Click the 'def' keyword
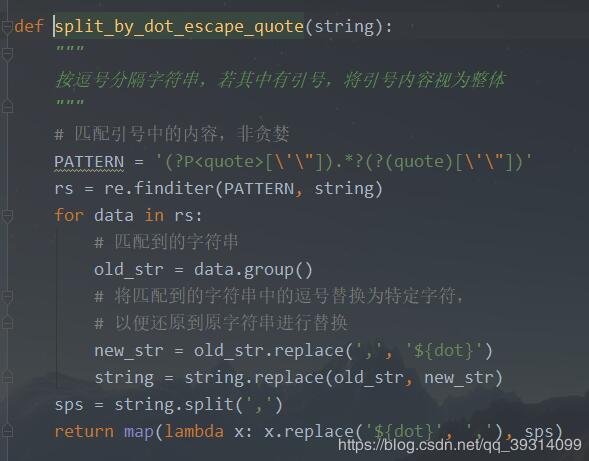Viewport: 589px width, 461px height. coord(29,26)
